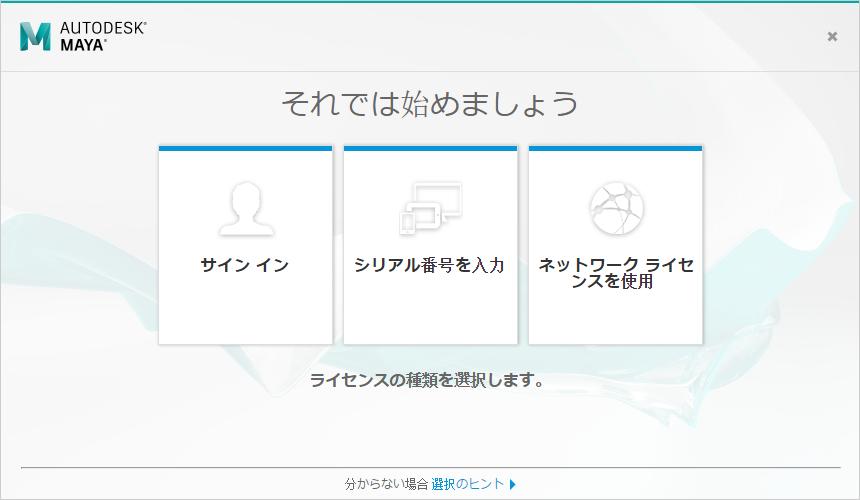Click the network globe icon
The height and width of the screenshot is (500, 860).
tap(616, 208)
